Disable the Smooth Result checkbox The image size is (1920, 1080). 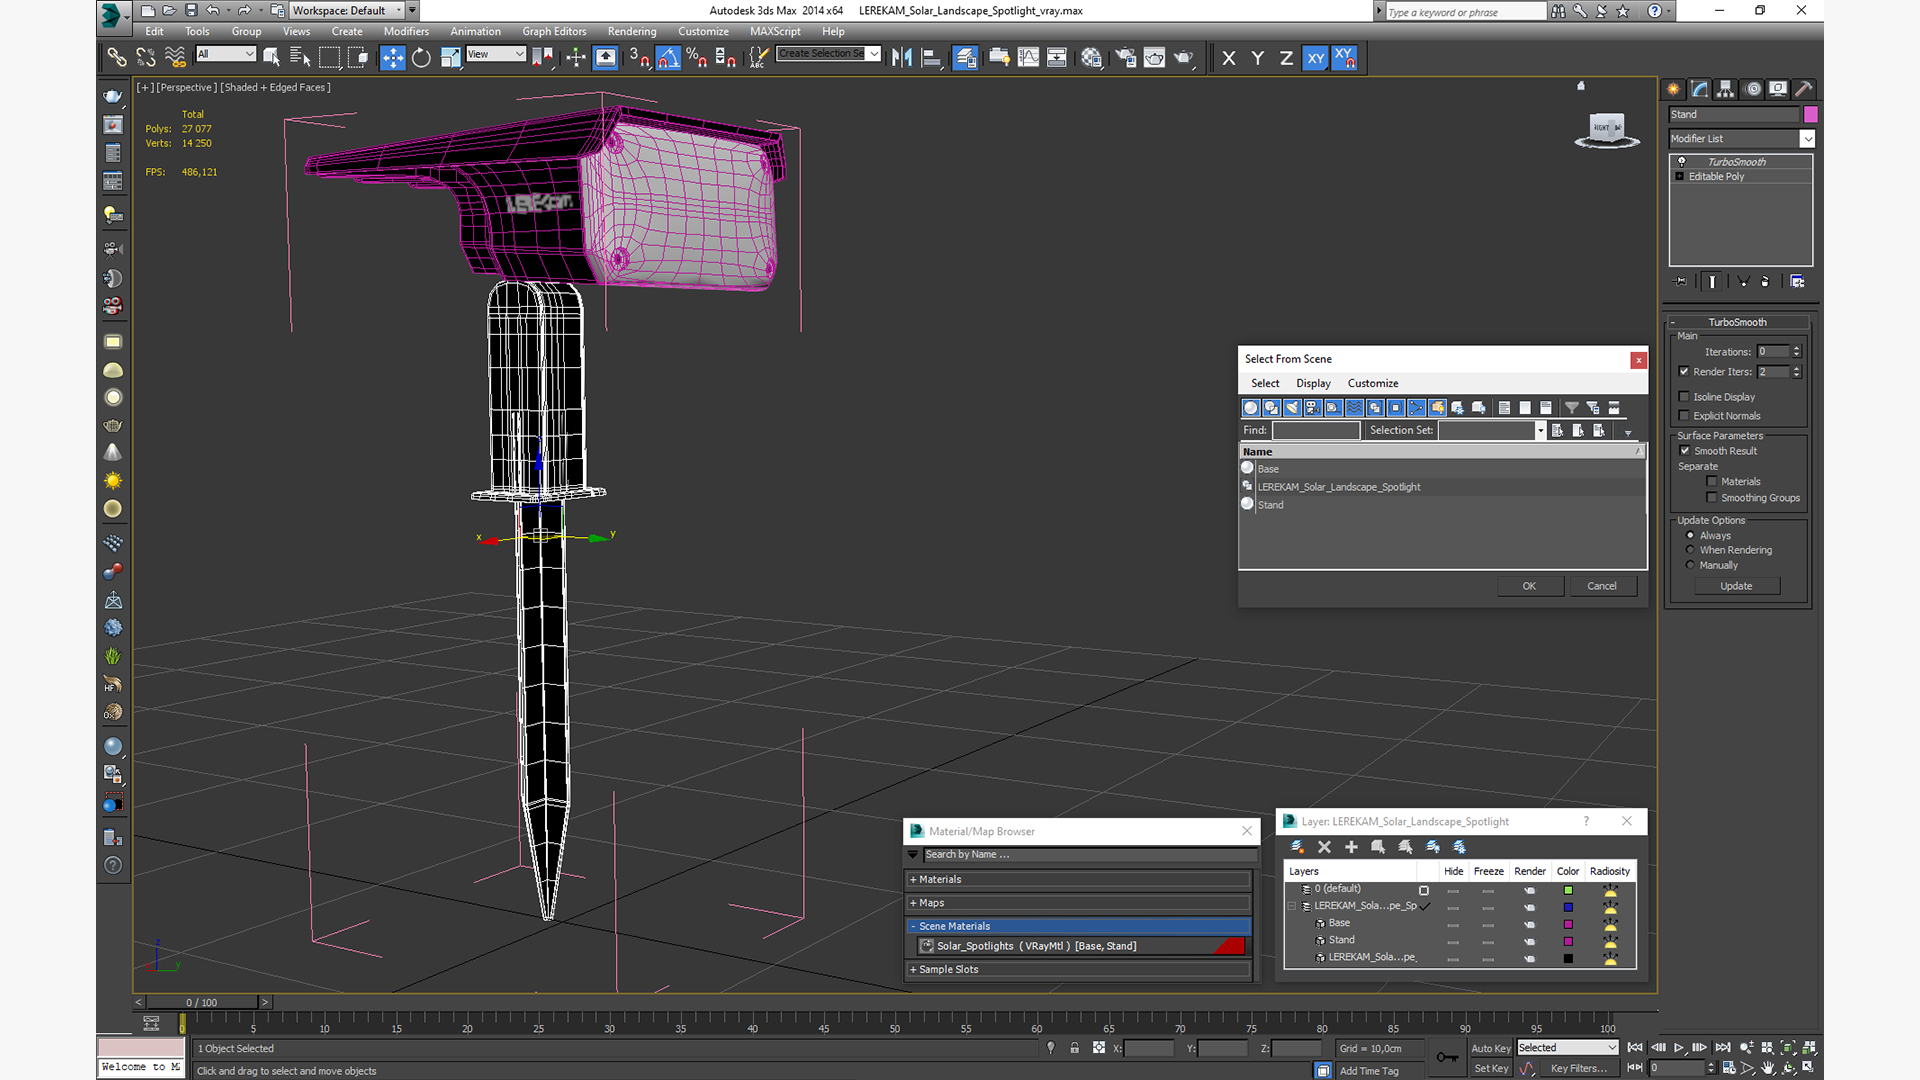[1685, 451]
